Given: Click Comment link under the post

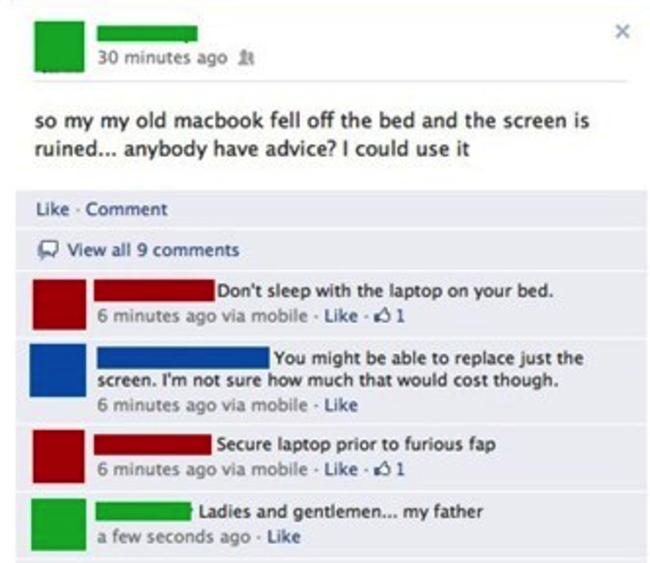Looking at the screenshot, I should pos(126,209).
